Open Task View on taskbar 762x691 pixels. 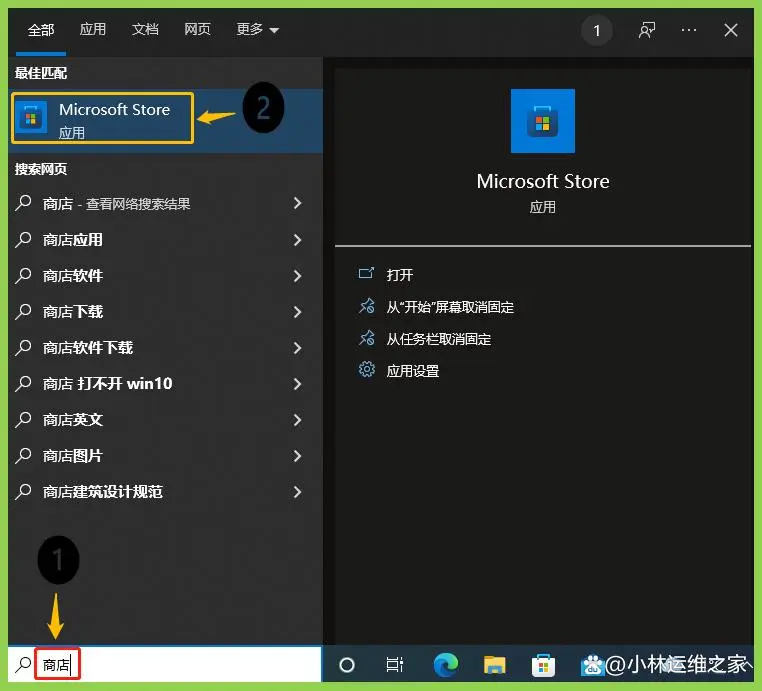pyautogui.click(x=395, y=664)
